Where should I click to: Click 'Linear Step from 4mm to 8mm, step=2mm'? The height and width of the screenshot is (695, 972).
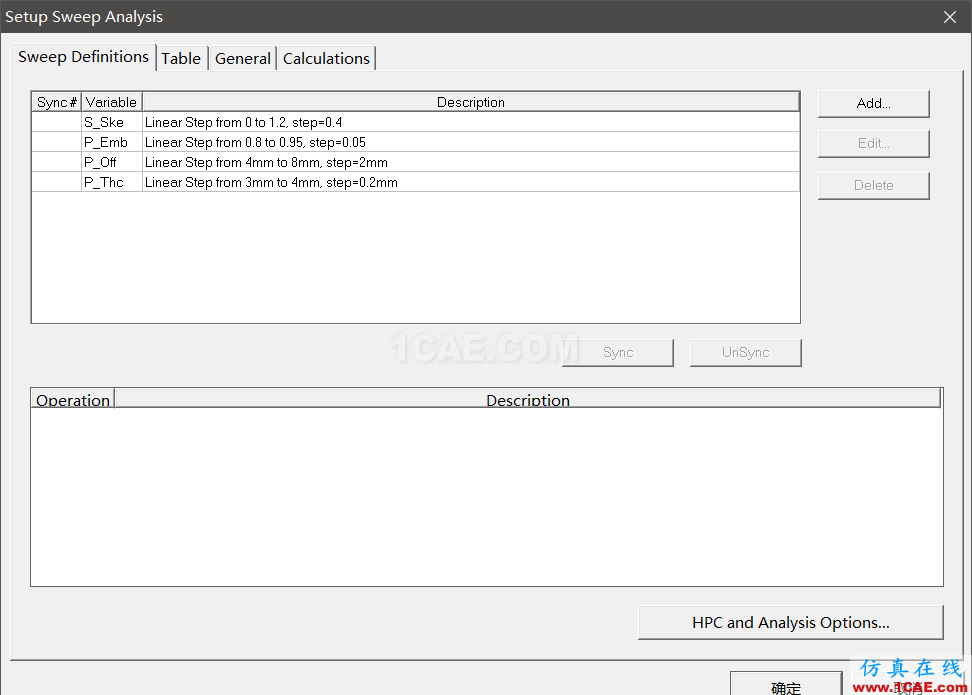pyautogui.click(x=267, y=162)
